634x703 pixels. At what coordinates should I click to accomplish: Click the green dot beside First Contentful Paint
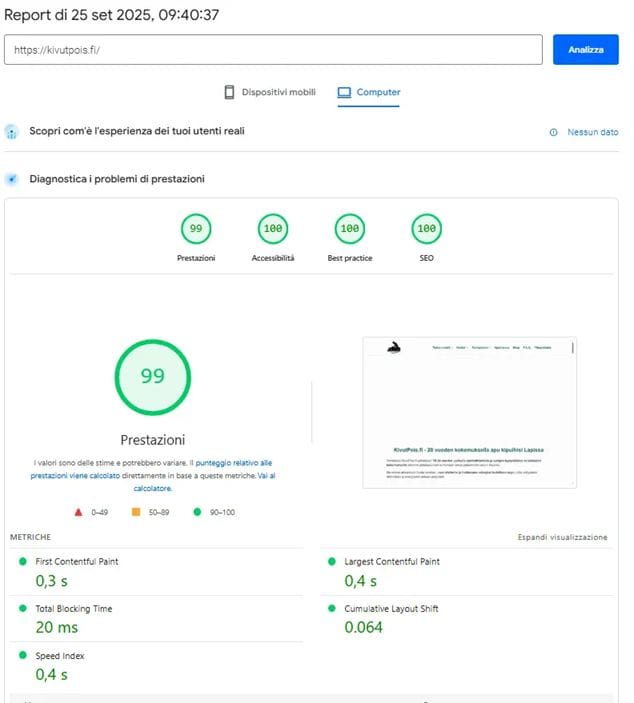(x=23, y=561)
